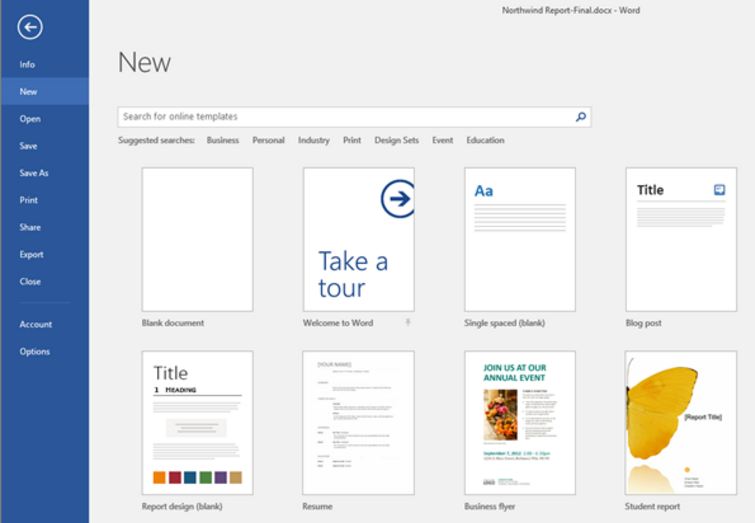
Task: Search suggested Event templates
Action: tap(442, 140)
